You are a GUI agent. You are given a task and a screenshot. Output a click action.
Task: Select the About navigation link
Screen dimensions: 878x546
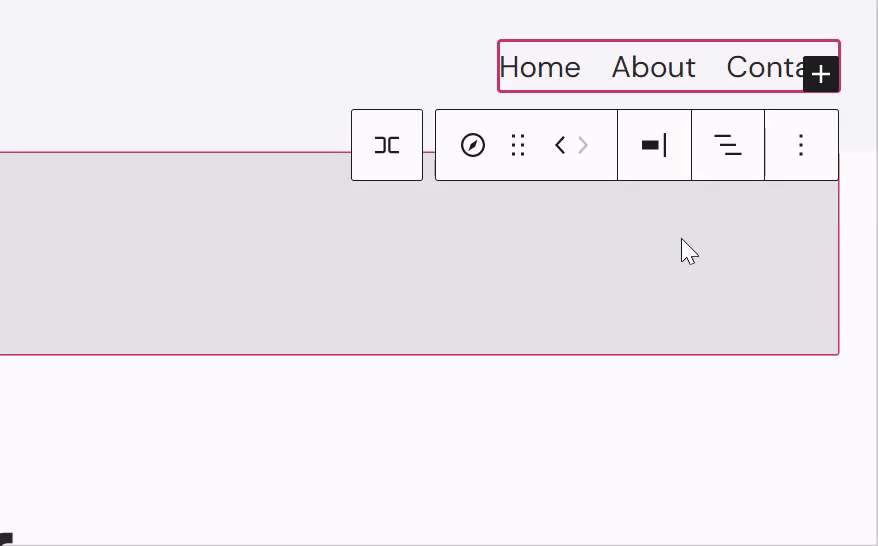[x=653, y=67]
